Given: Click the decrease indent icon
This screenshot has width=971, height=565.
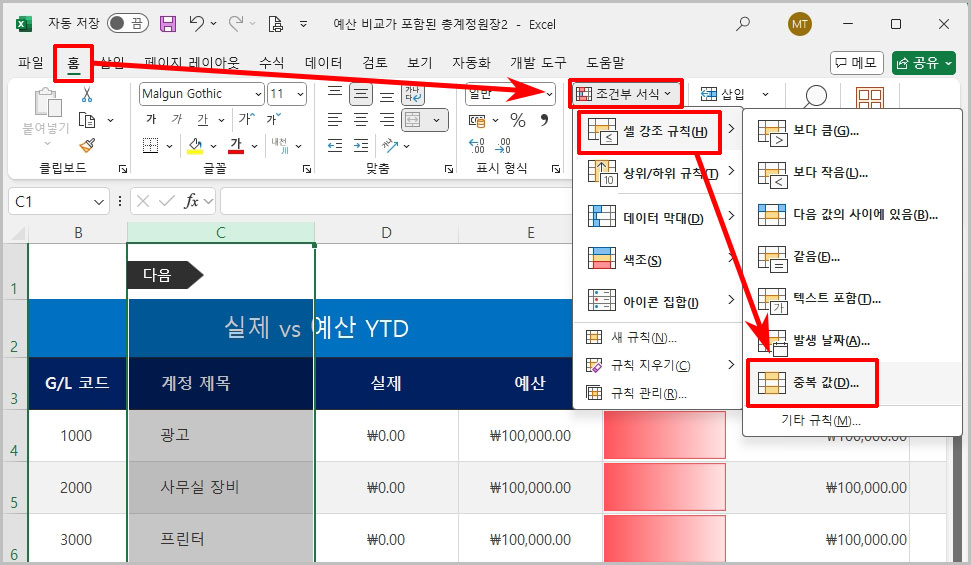Looking at the screenshot, I should 335,146.
